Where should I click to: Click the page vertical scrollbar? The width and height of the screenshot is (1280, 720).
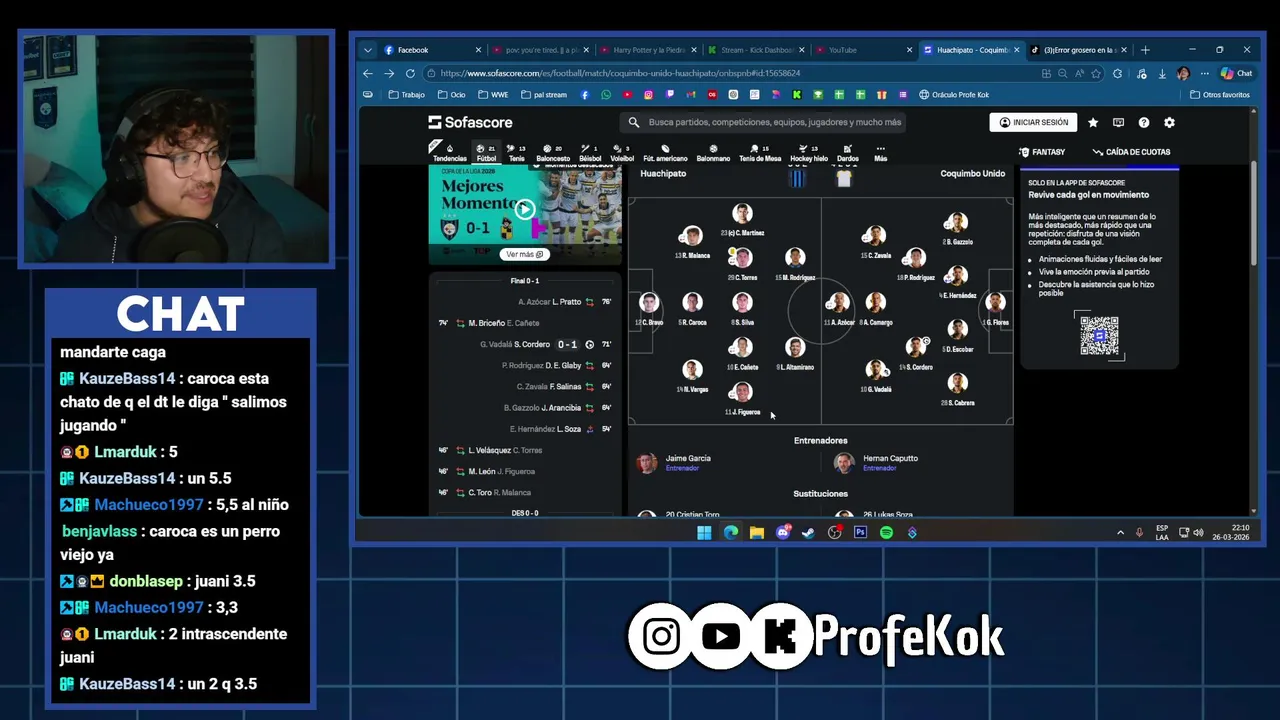click(x=1252, y=212)
